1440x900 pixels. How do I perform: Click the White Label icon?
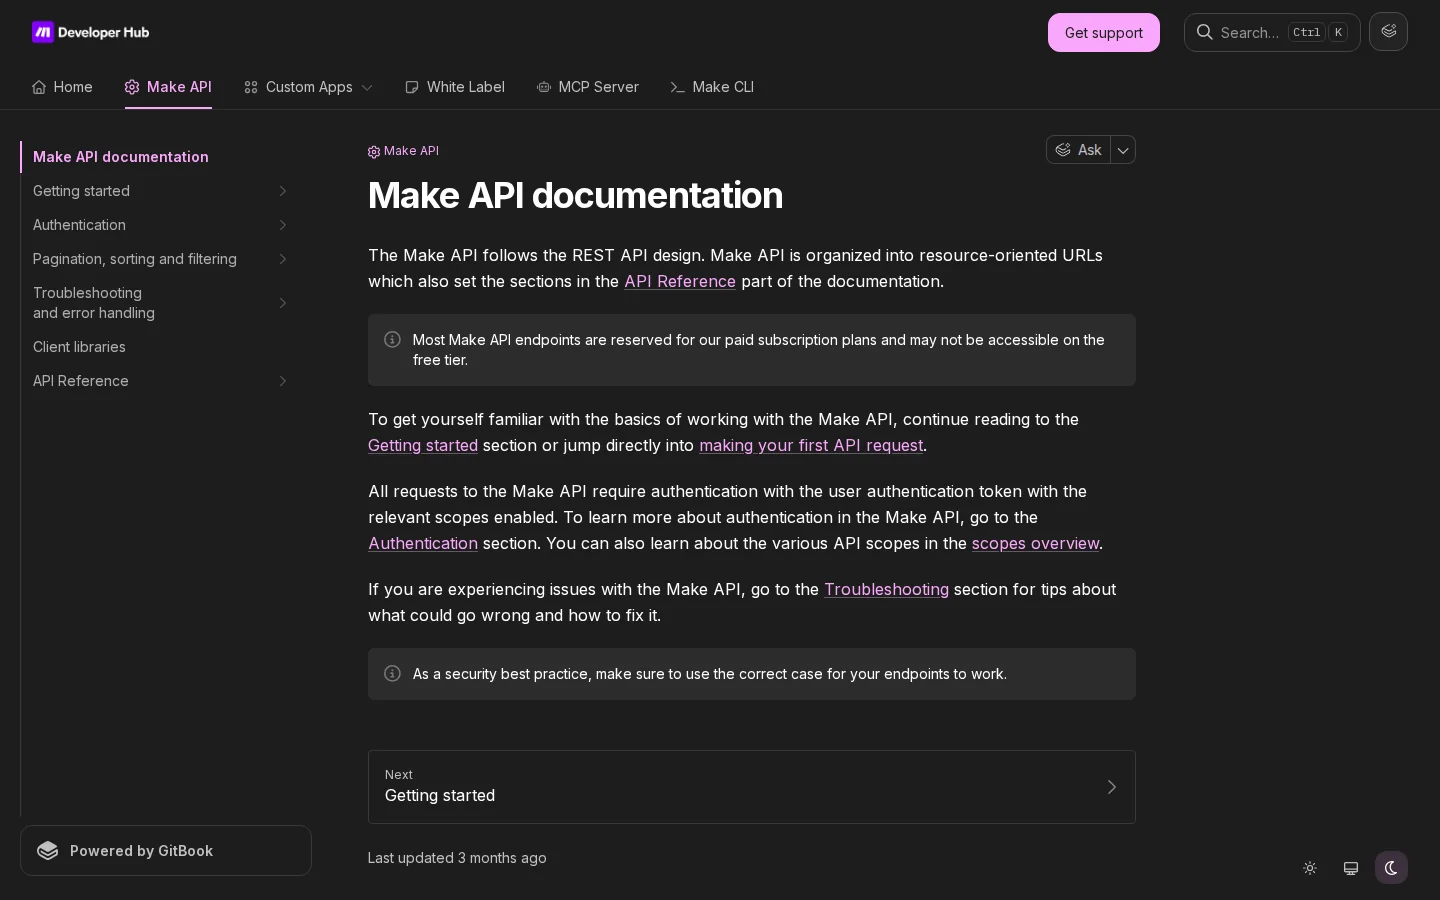(412, 87)
